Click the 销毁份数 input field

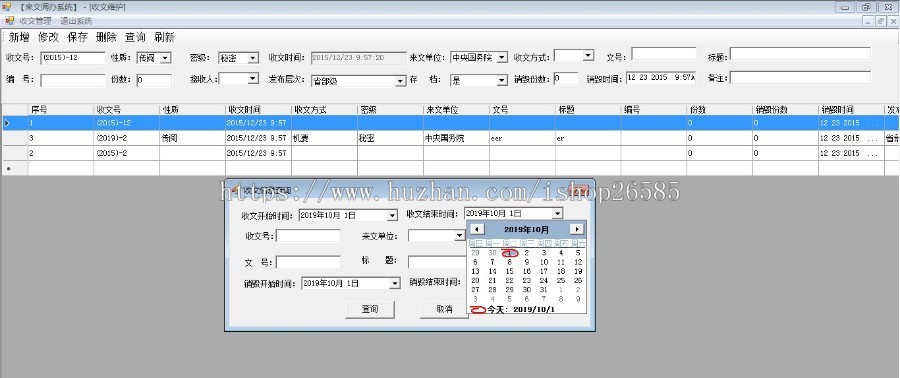pos(566,79)
